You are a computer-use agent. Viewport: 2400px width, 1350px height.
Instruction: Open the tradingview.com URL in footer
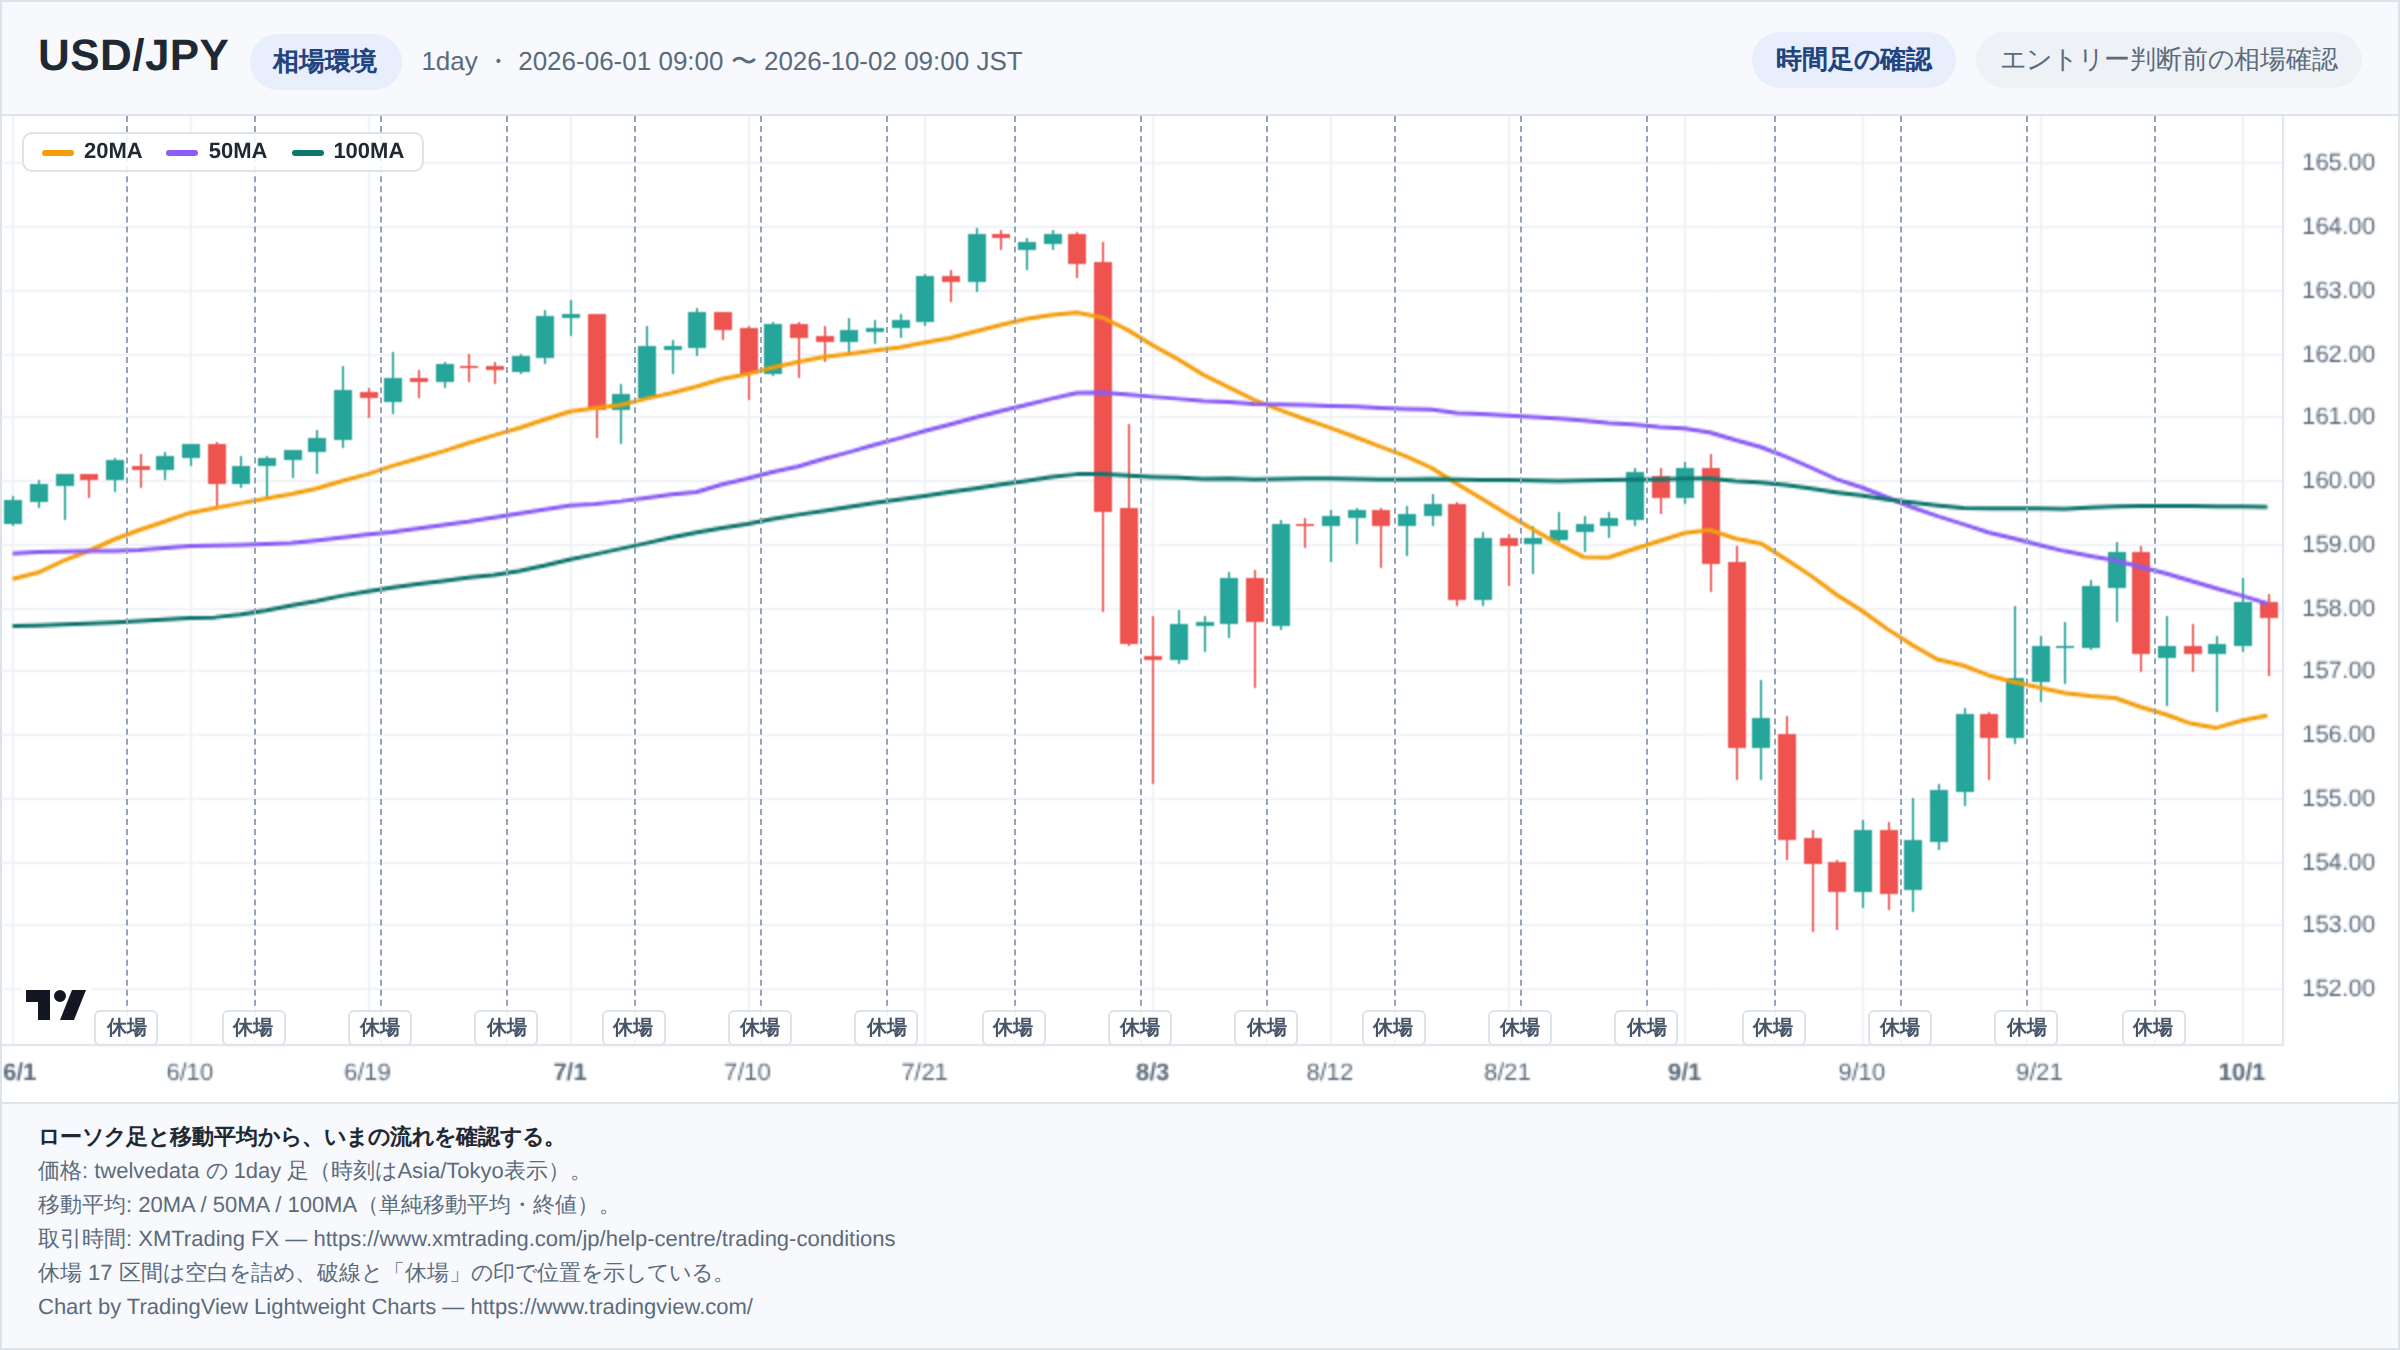point(611,1307)
